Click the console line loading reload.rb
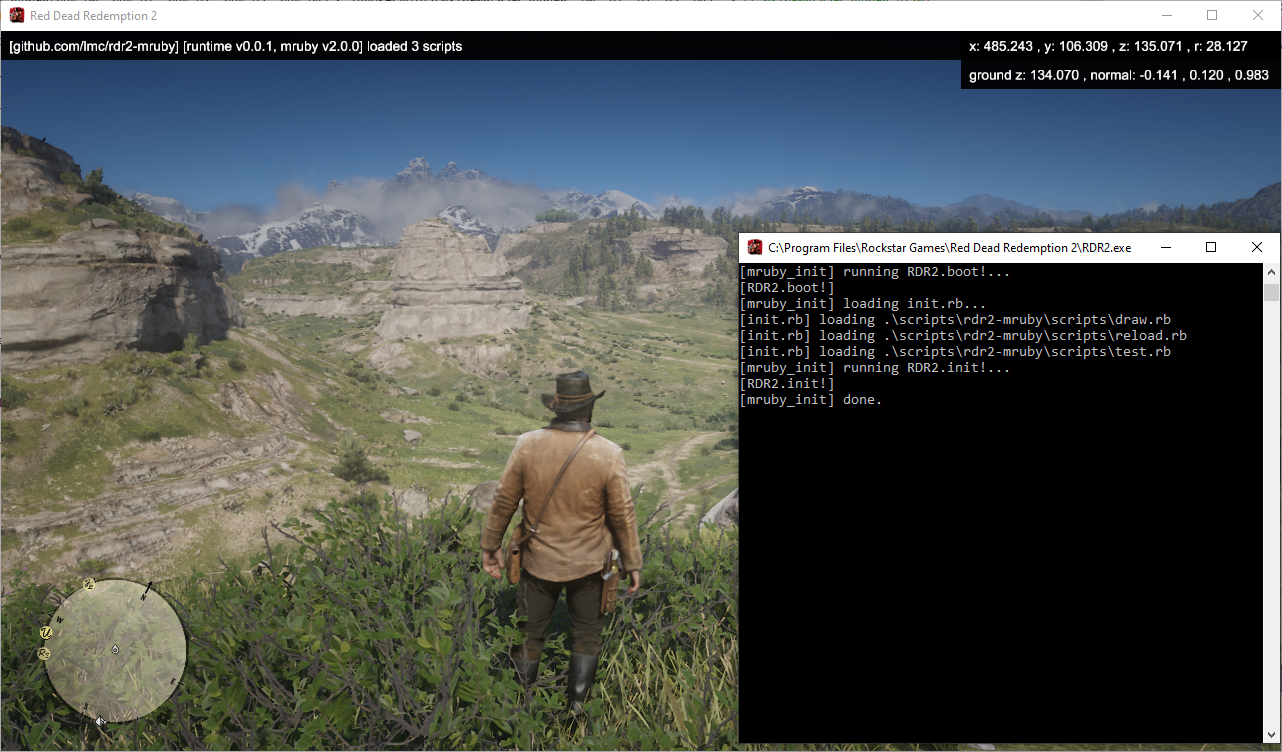This screenshot has height=752, width=1282. tap(963, 336)
